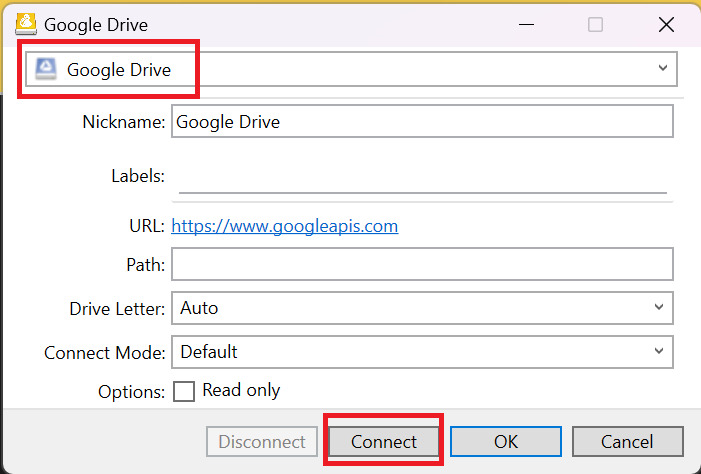The width and height of the screenshot is (701, 474).
Task: Enable the Read only checkbox
Action: click(x=184, y=391)
